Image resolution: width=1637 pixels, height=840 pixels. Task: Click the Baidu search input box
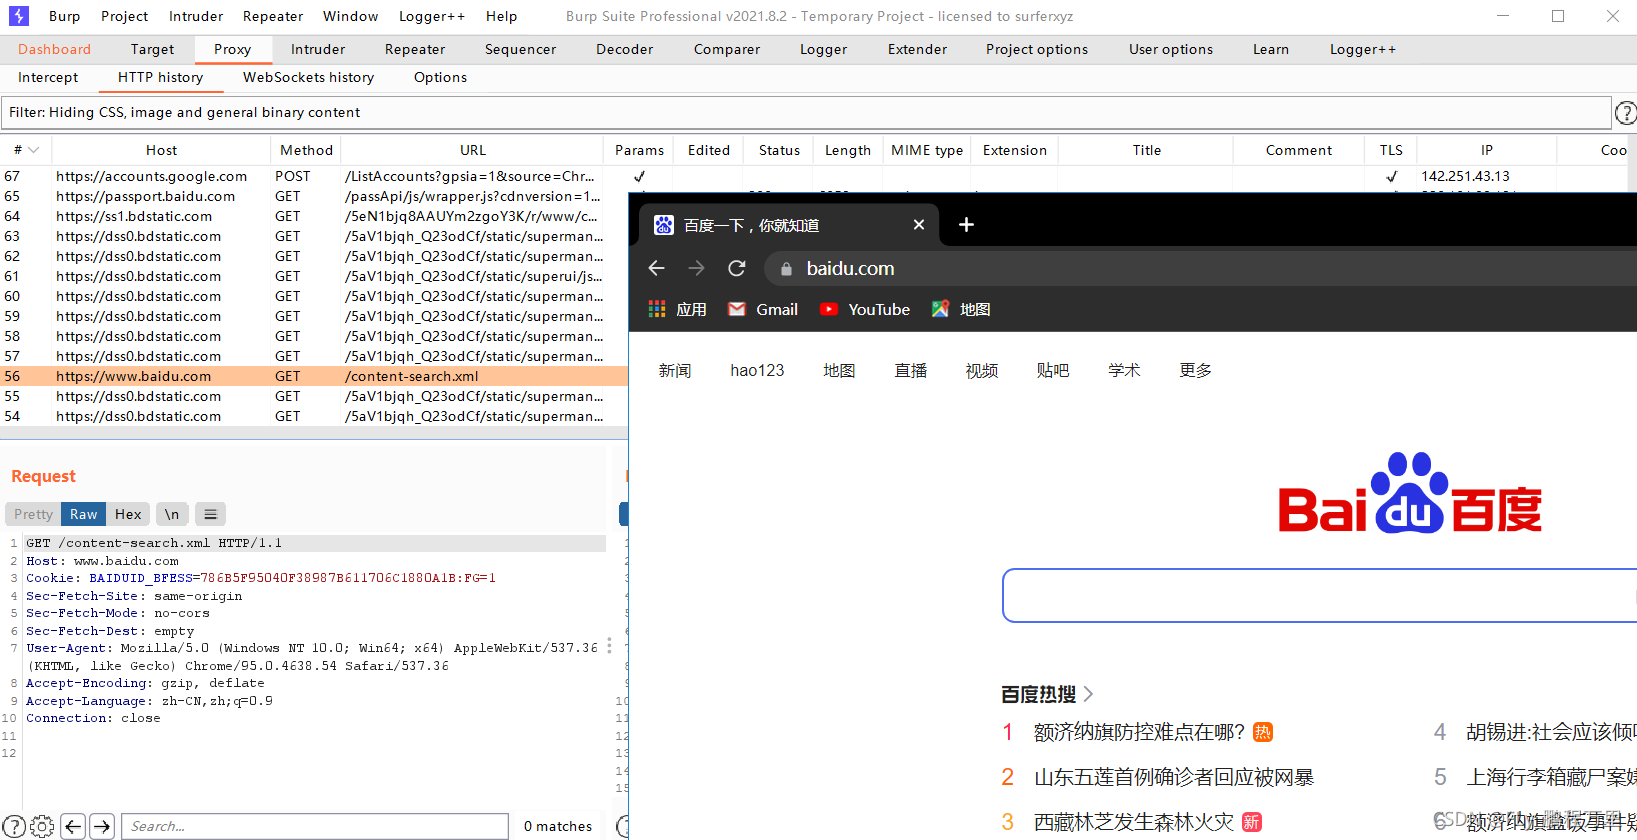[1320, 596]
